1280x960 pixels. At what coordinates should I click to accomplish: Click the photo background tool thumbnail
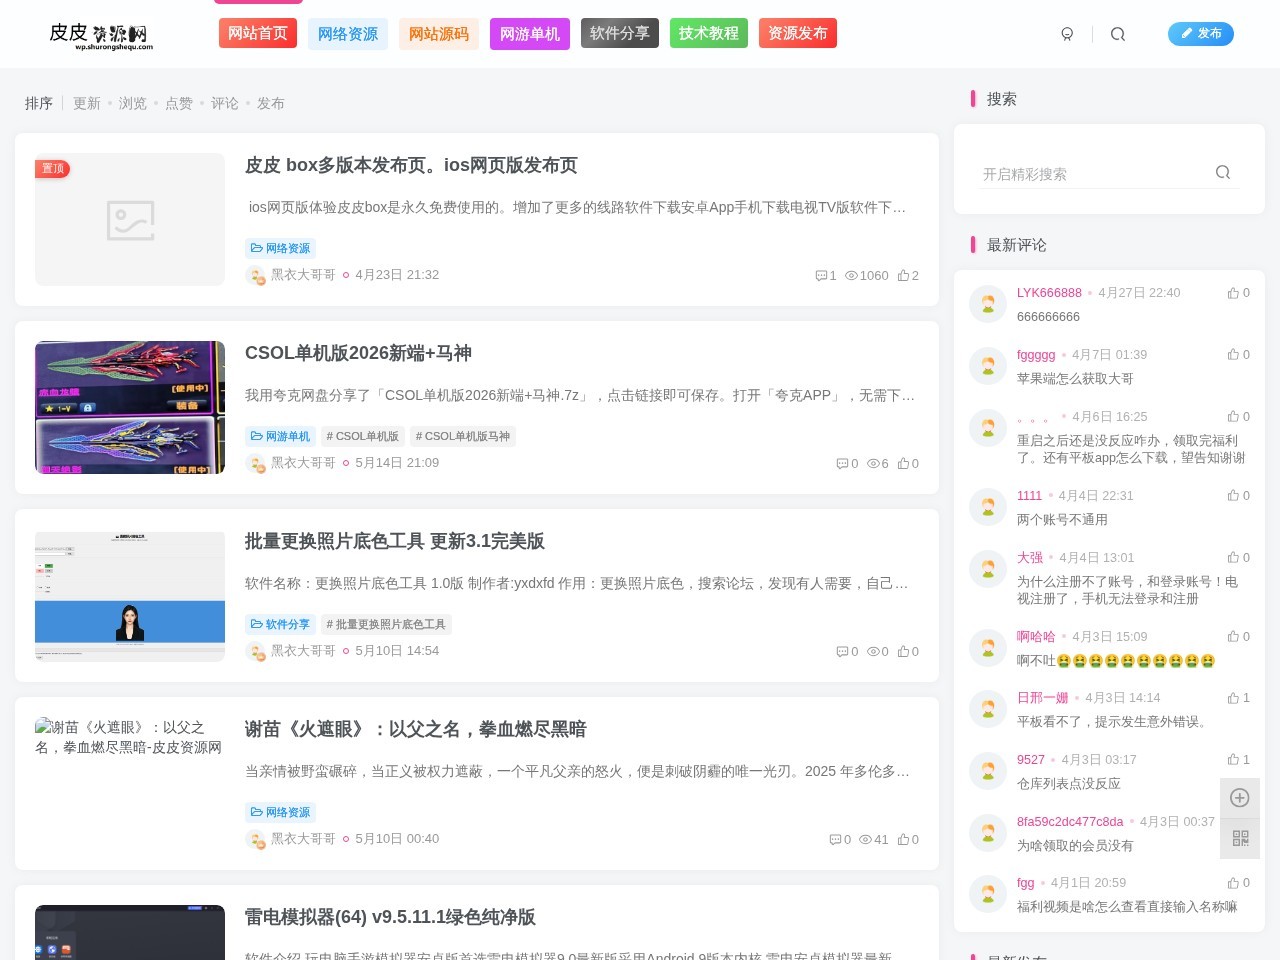pos(130,596)
